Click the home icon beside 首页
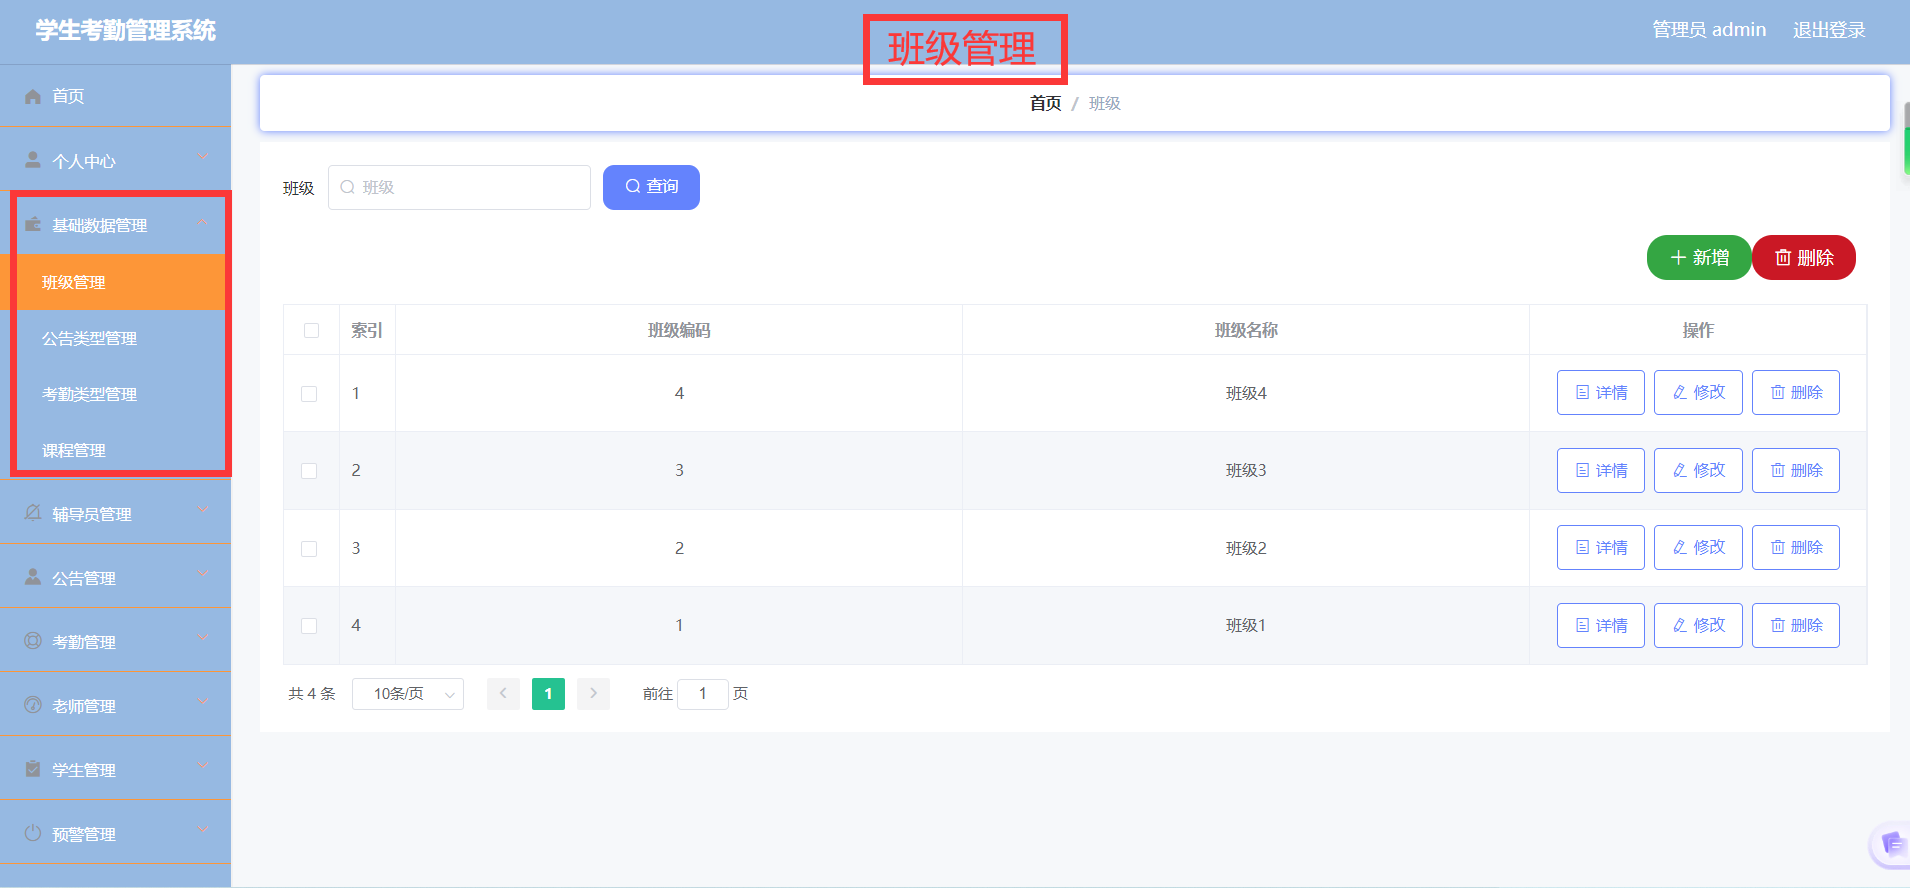This screenshot has height=888, width=1910. click(x=33, y=96)
